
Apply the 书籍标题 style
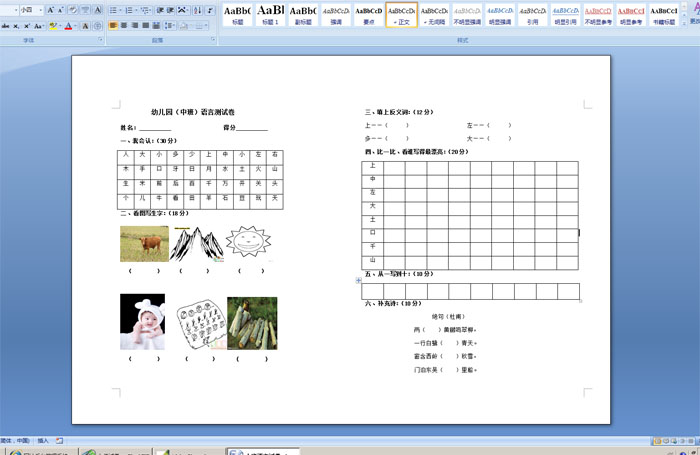coord(664,15)
